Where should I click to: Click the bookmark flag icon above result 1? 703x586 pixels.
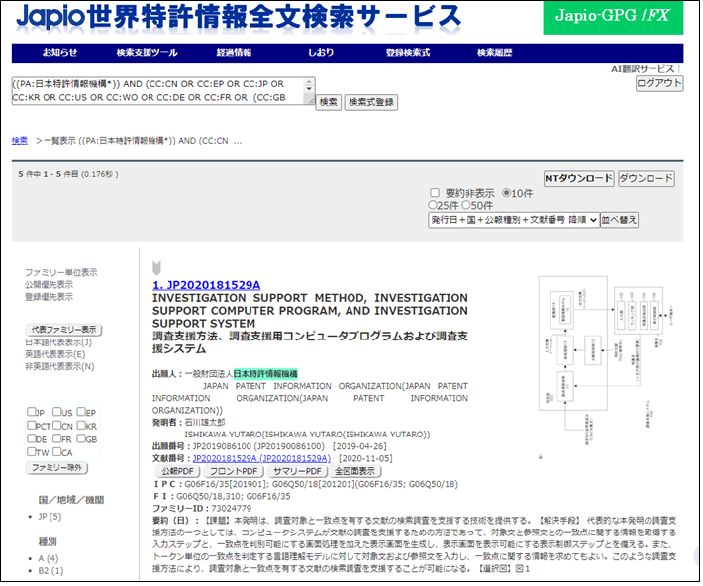click(156, 268)
